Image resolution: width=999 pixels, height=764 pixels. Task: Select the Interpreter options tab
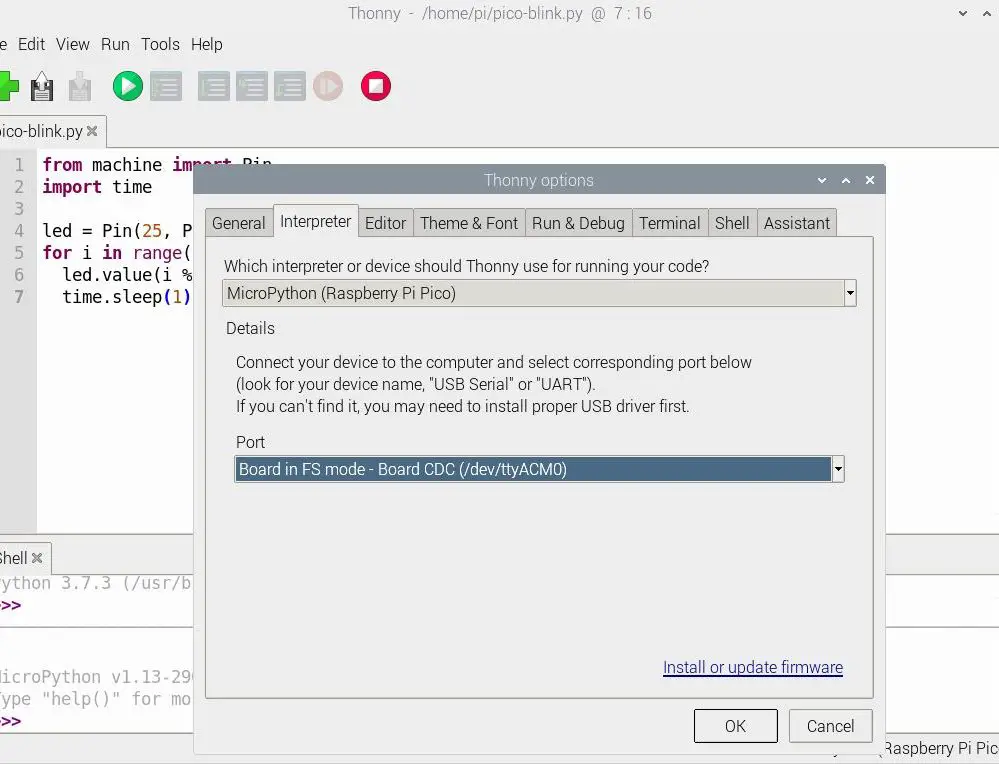click(x=316, y=221)
